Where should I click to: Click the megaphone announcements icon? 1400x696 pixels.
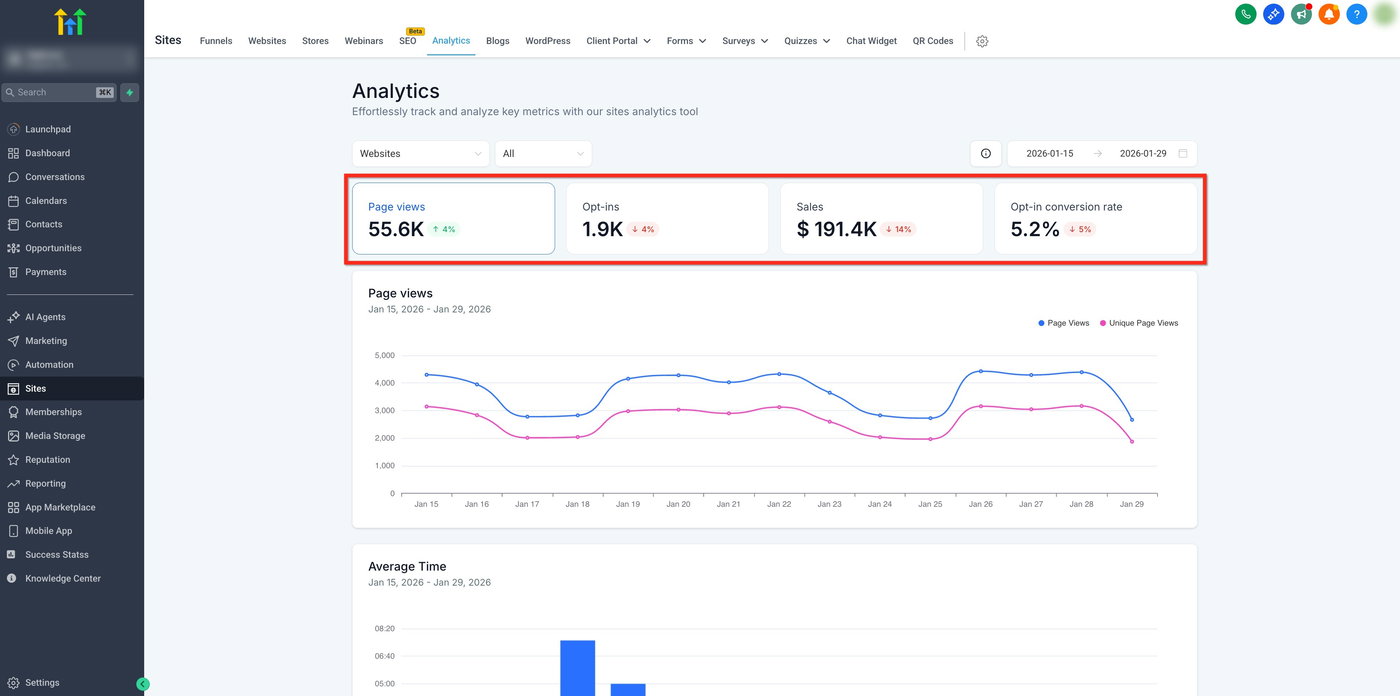[x=1301, y=14]
